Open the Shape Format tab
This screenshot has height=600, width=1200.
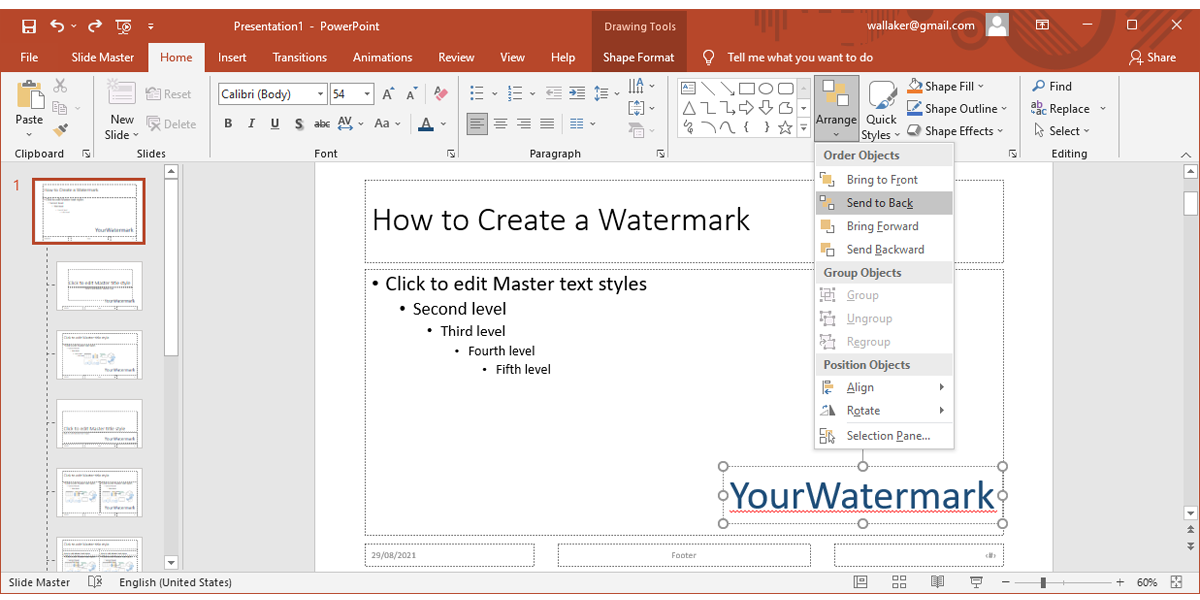coord(638,57)
